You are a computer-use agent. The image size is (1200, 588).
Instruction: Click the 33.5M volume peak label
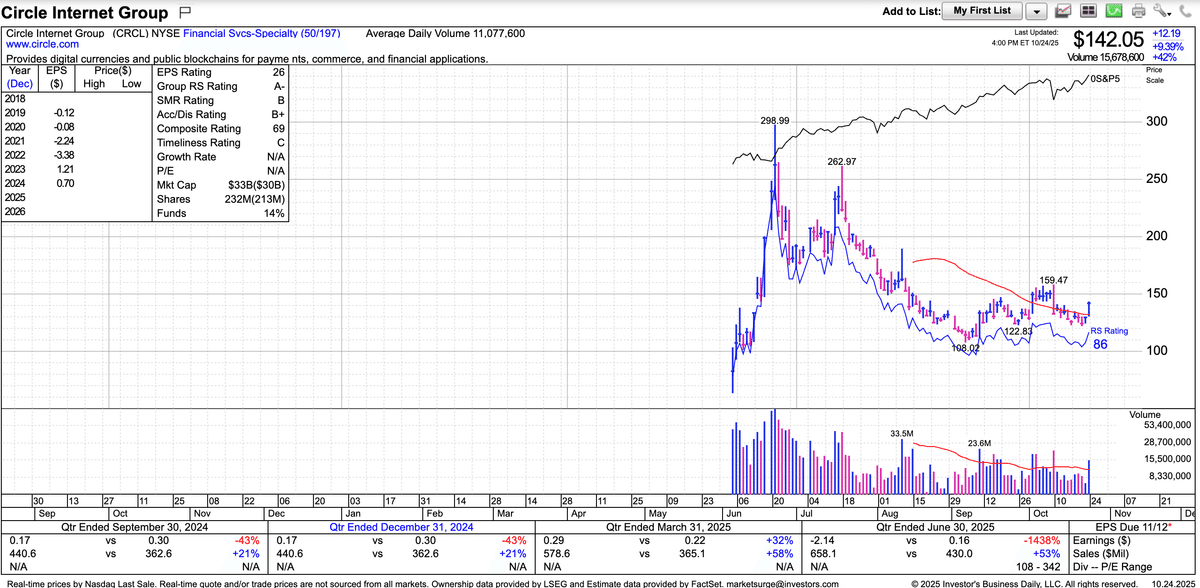coord(902,433)
